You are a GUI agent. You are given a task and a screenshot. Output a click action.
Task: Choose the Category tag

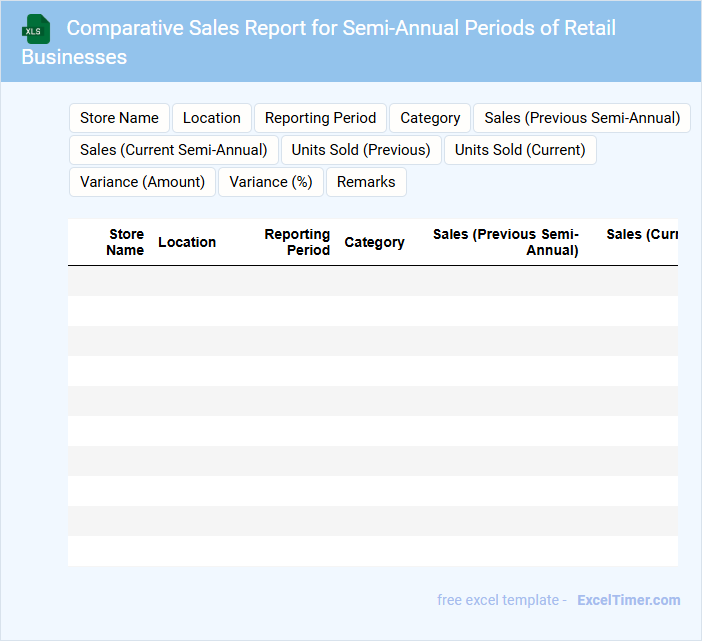click(430, 118)
